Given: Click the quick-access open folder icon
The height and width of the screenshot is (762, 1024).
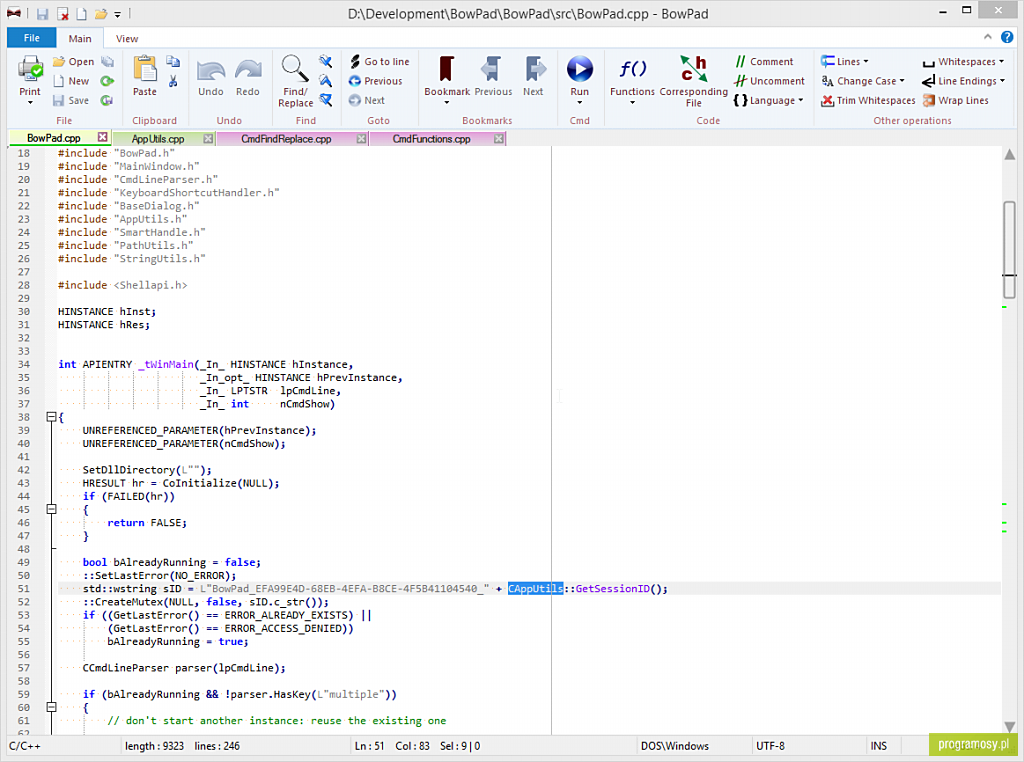Looking at the screenshot, I should tap(101, 14).
